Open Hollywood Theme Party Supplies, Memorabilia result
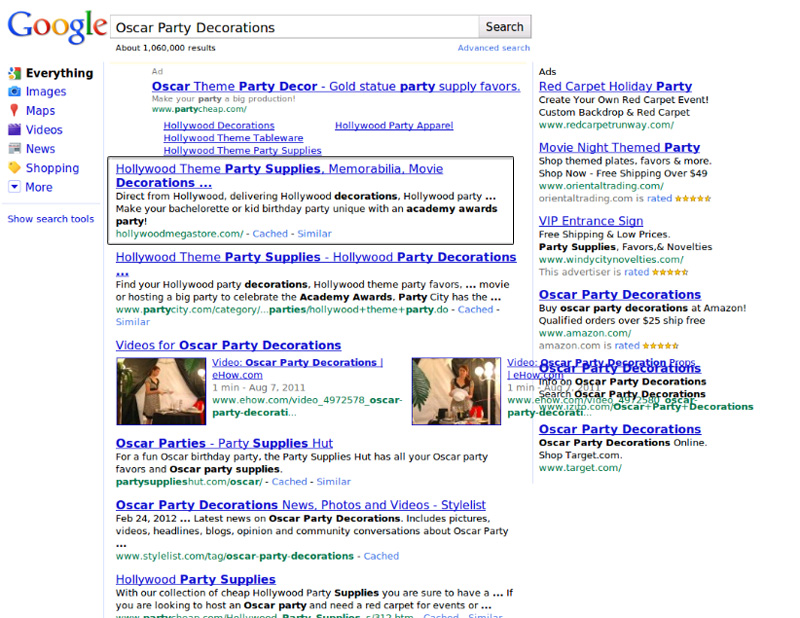Image resolution: width=800 pixels, height=618 pixels. (x=279, y=176)
